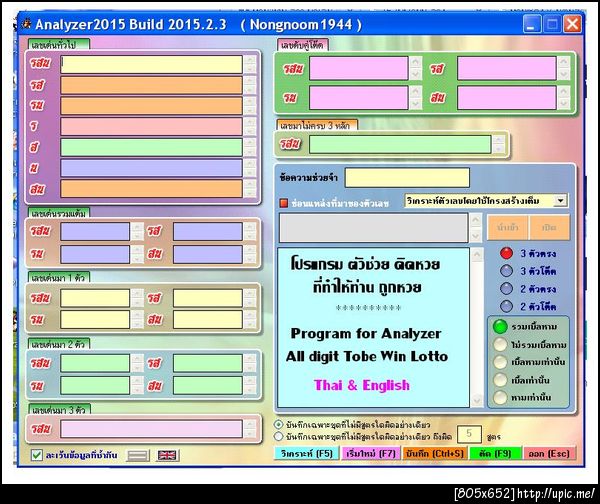The height and width of the screenshot is (504, 600).
Task: Click down arrow beside รส in เลขดับคู่โต๊ด
Action: pyautogui.click(x=564, y=74)
